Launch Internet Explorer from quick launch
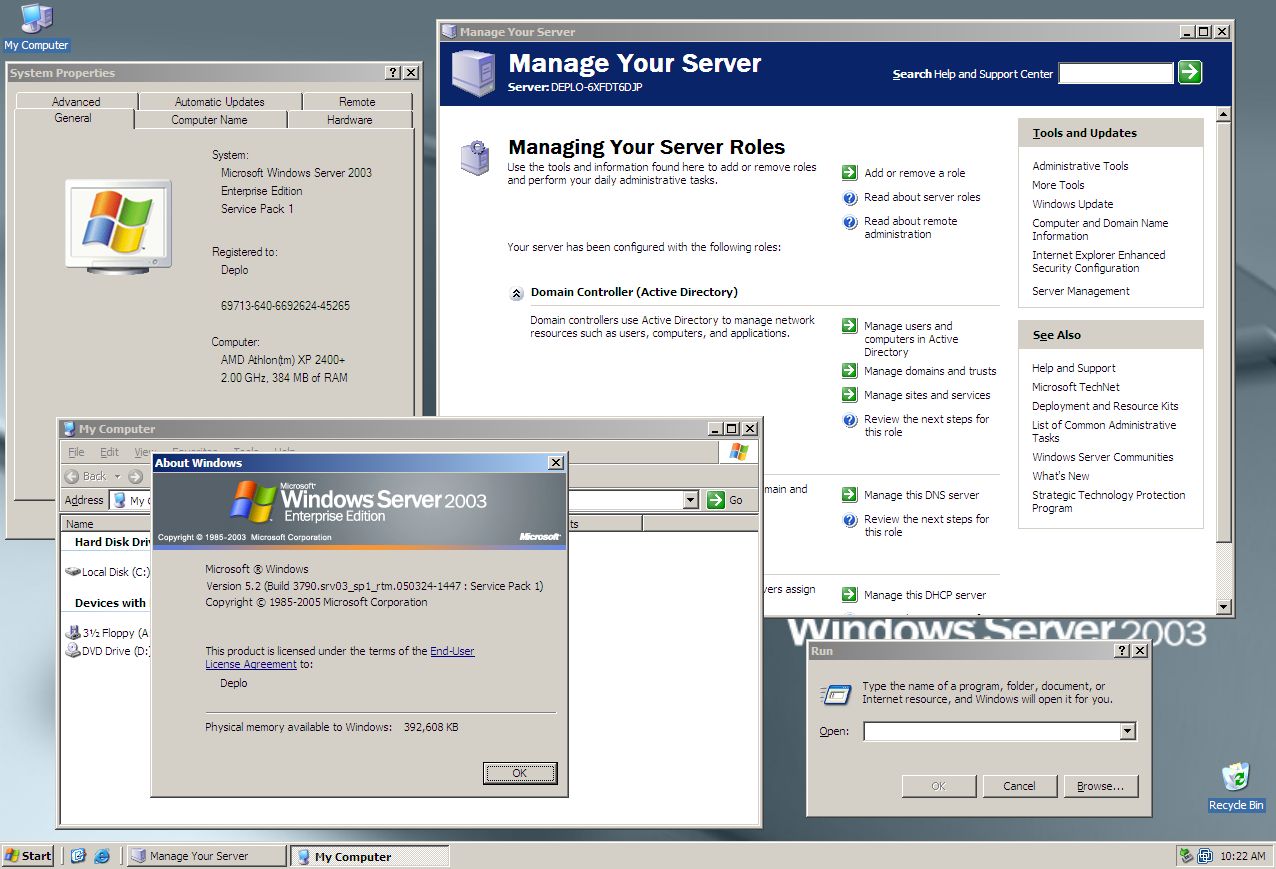Viewport: 1276px width, 869px height. coord(101,856)
